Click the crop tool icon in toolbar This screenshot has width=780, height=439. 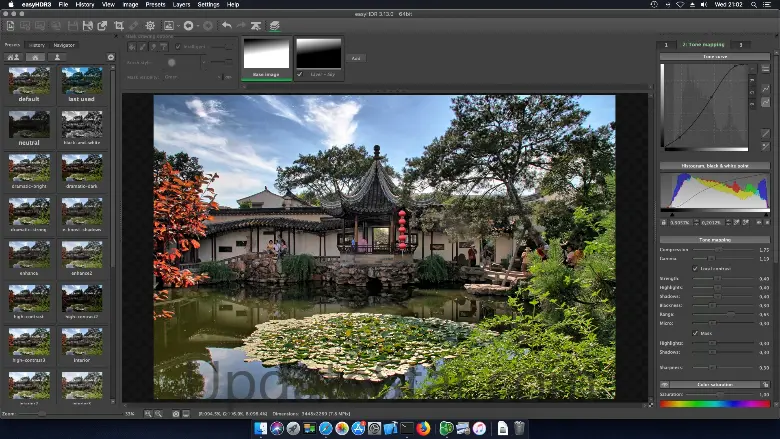(x=119, y=25)
